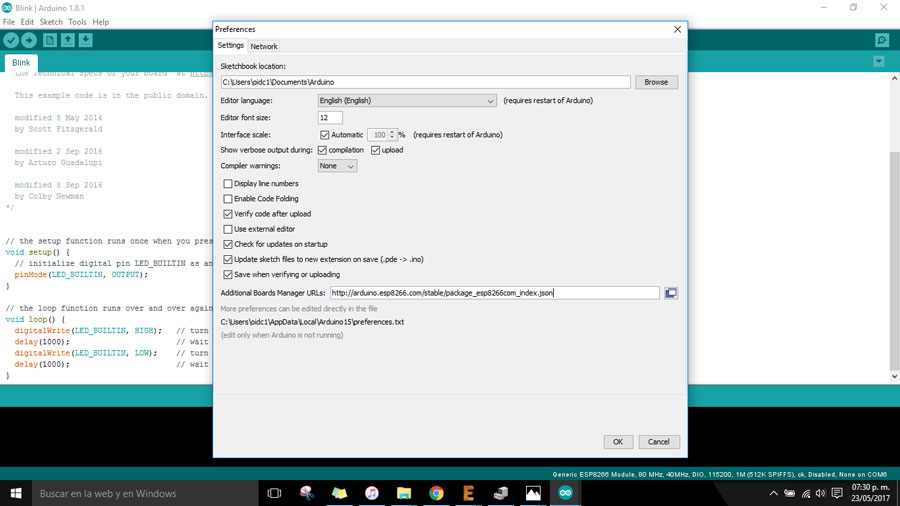Click the battery tray icon
The height and width of the screenshot is (506, 900).
tap(790, 493)
